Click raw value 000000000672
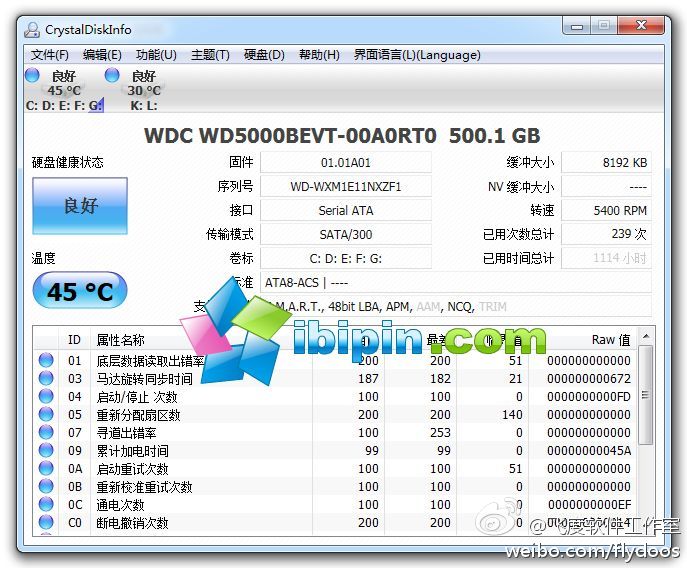The height and width of the screenshot is (568, 687). (589, 379)
